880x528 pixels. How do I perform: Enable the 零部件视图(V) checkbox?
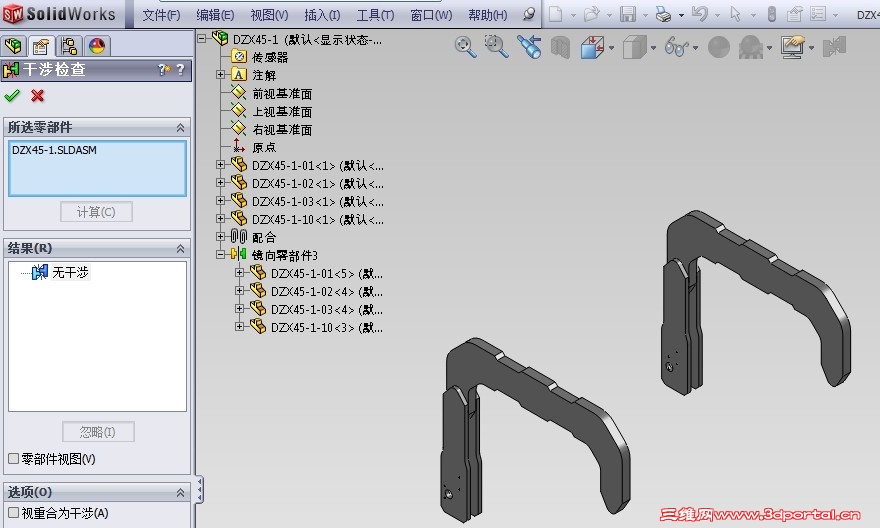(13, 458)
